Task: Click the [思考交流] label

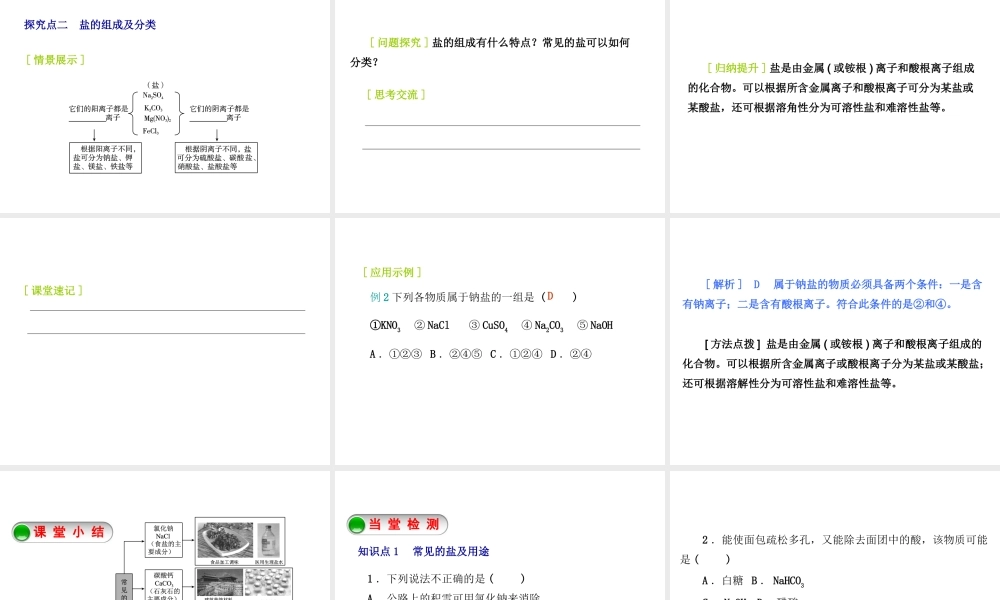Action: coord(395,94)
